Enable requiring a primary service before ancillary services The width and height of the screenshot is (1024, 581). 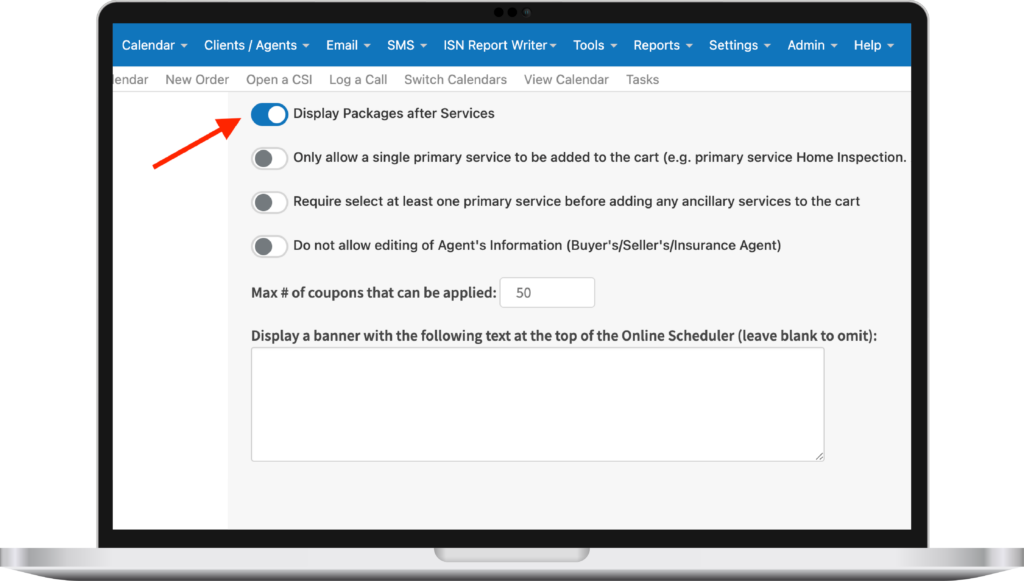coord(269,202)
